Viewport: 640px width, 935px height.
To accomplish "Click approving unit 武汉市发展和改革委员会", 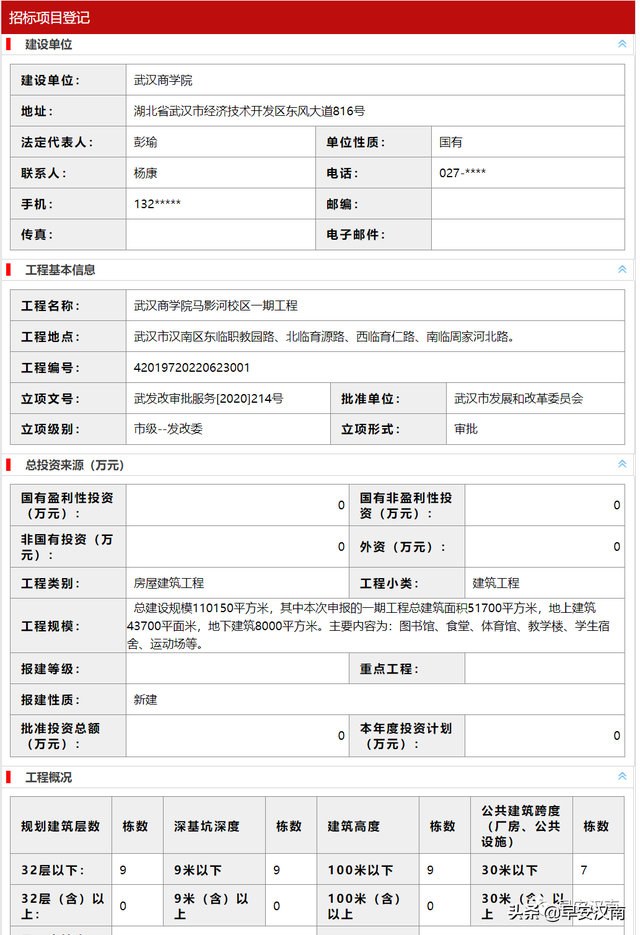I will pyautogui.click(x=518, y=398).
